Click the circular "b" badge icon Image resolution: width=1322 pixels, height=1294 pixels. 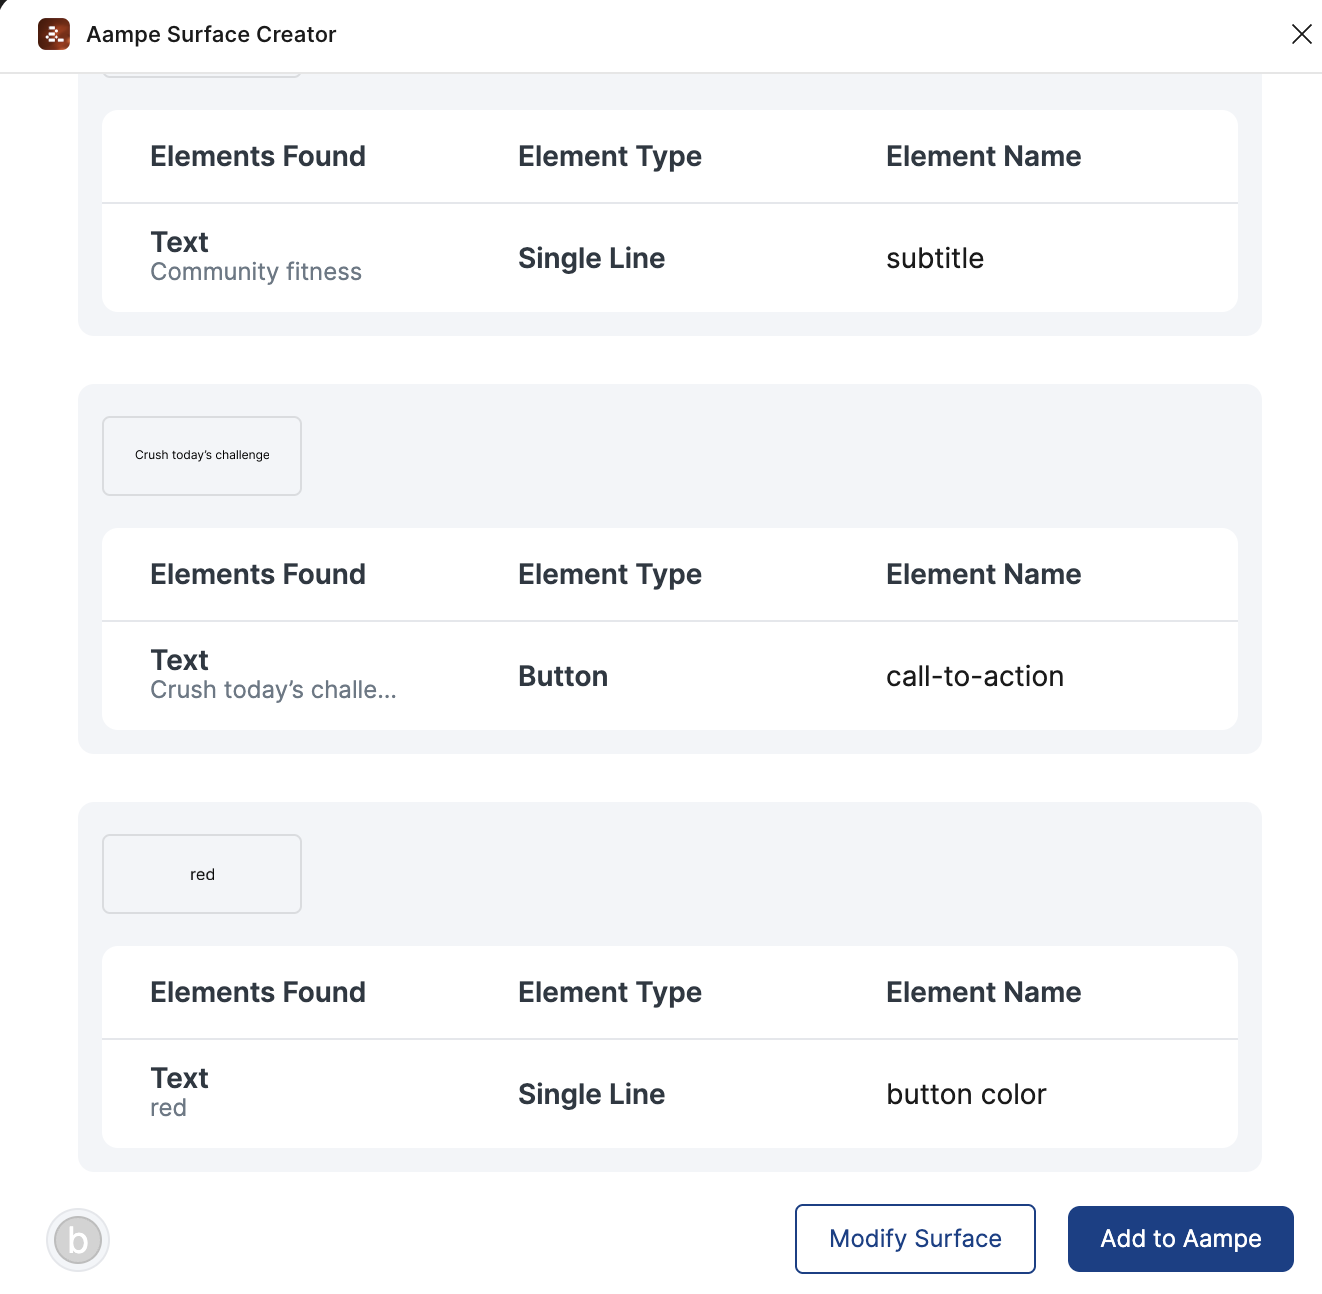click(x=78, y=1240)
